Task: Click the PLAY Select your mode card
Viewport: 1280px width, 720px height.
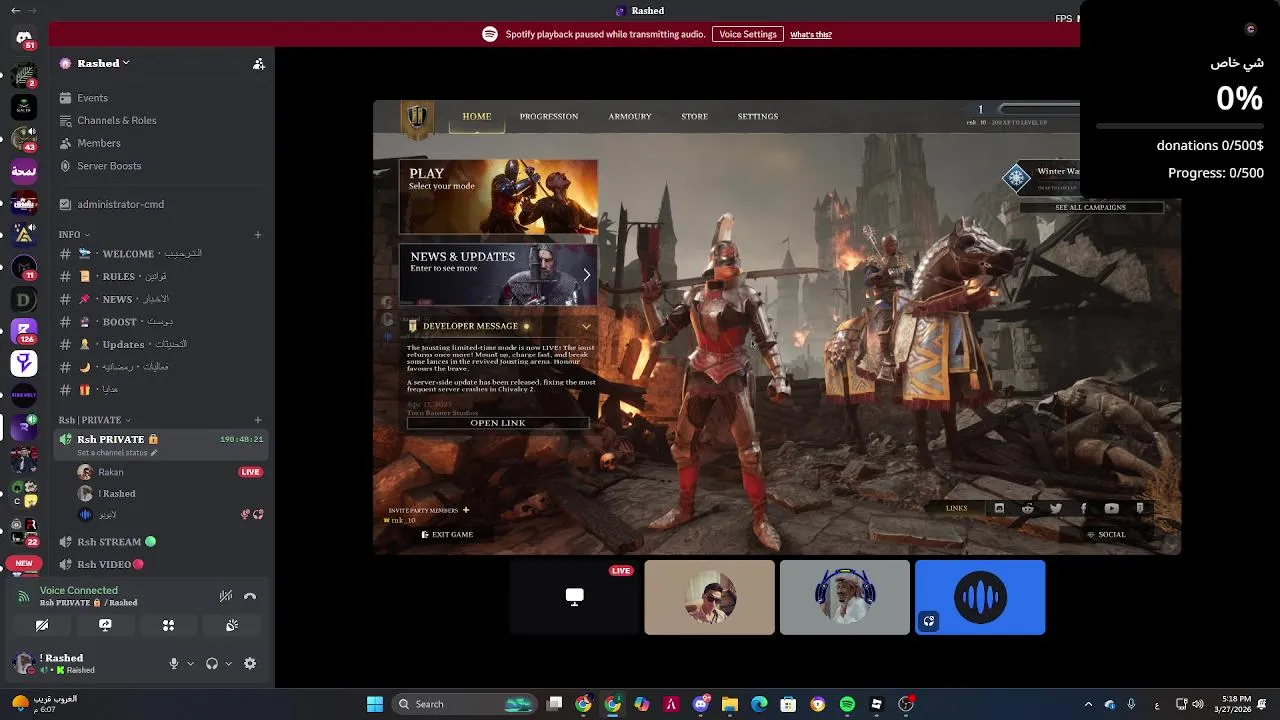Action: pyautogui.click(x=498, y=197)
